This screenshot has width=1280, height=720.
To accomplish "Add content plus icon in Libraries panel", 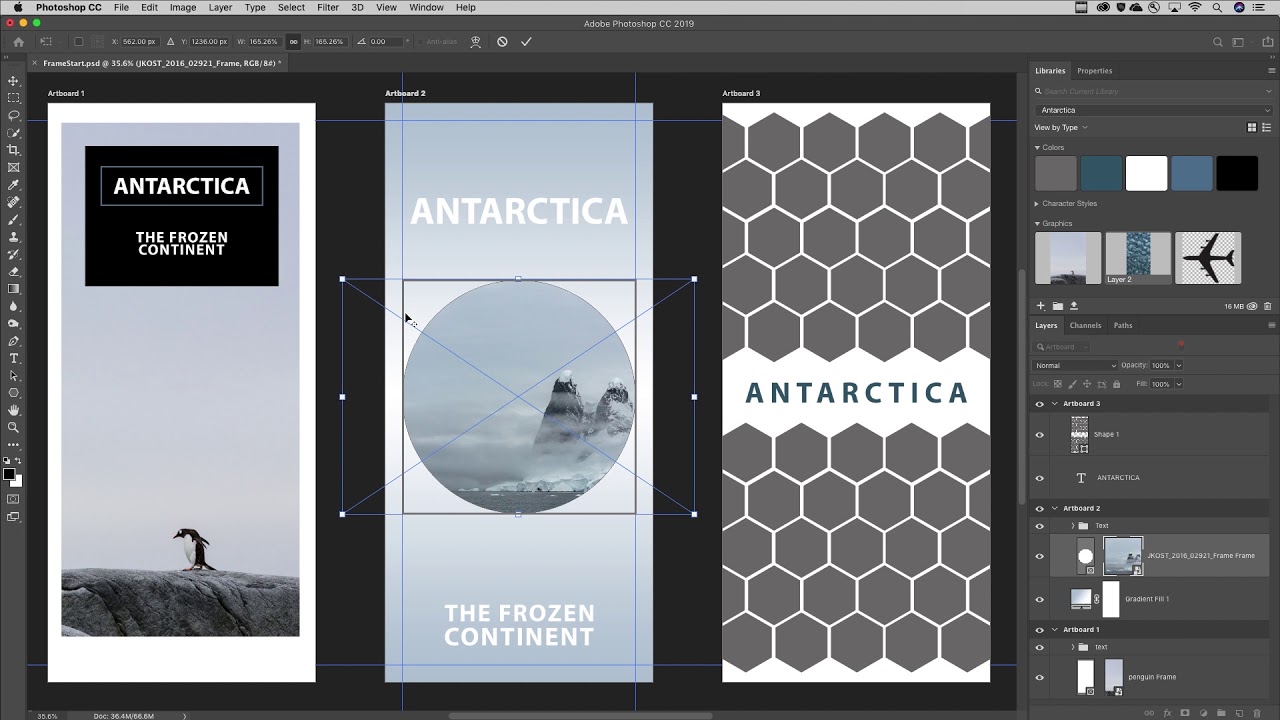I will tap(1040, 306).
